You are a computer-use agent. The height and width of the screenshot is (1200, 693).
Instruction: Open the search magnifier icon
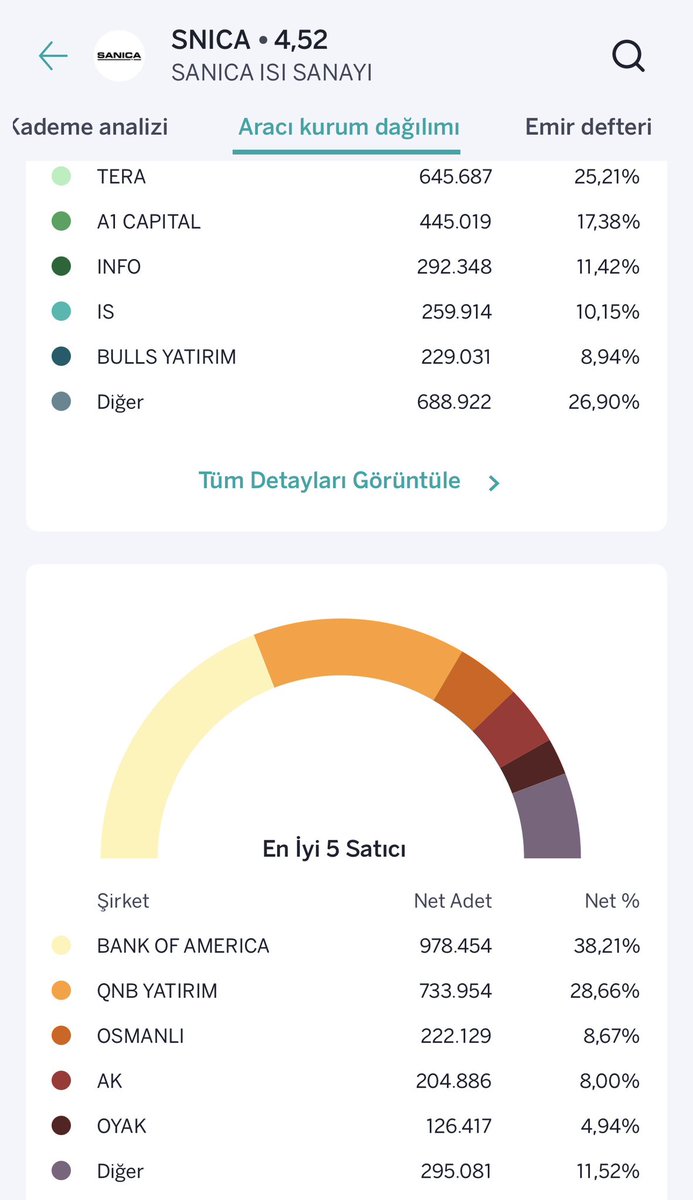628,56
